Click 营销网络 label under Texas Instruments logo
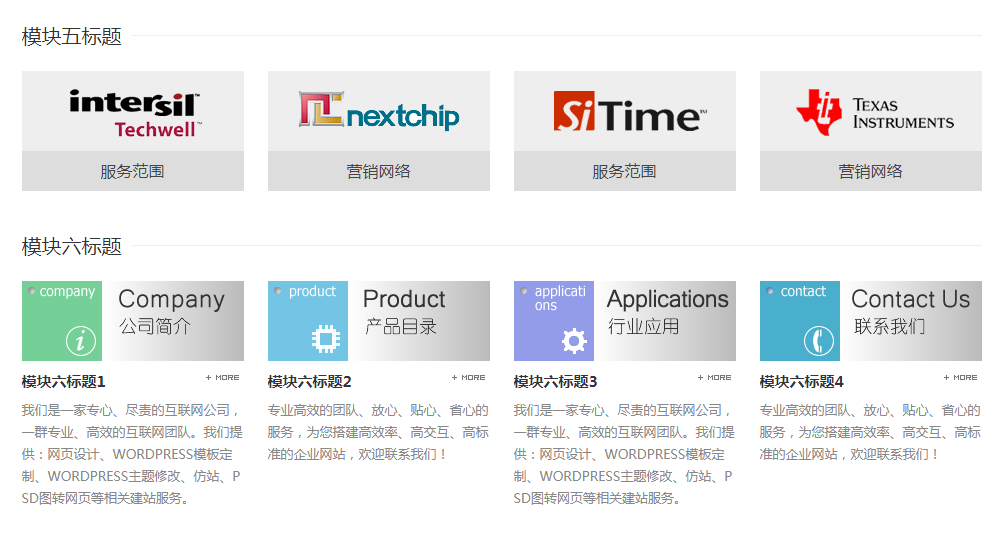 tap(871, 171)
